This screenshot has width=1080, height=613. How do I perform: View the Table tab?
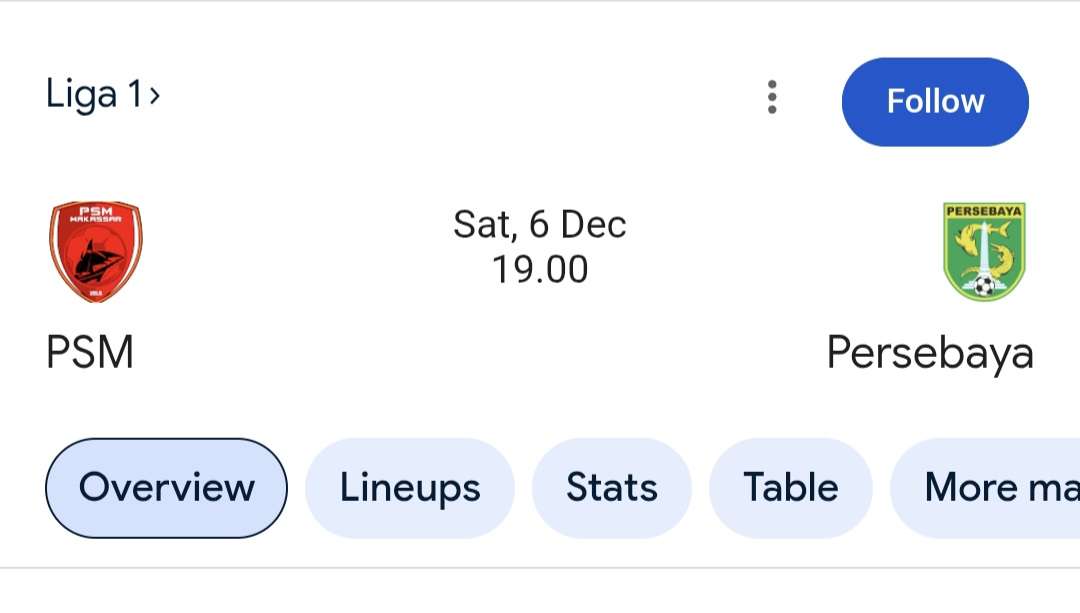tap(791, 488)
